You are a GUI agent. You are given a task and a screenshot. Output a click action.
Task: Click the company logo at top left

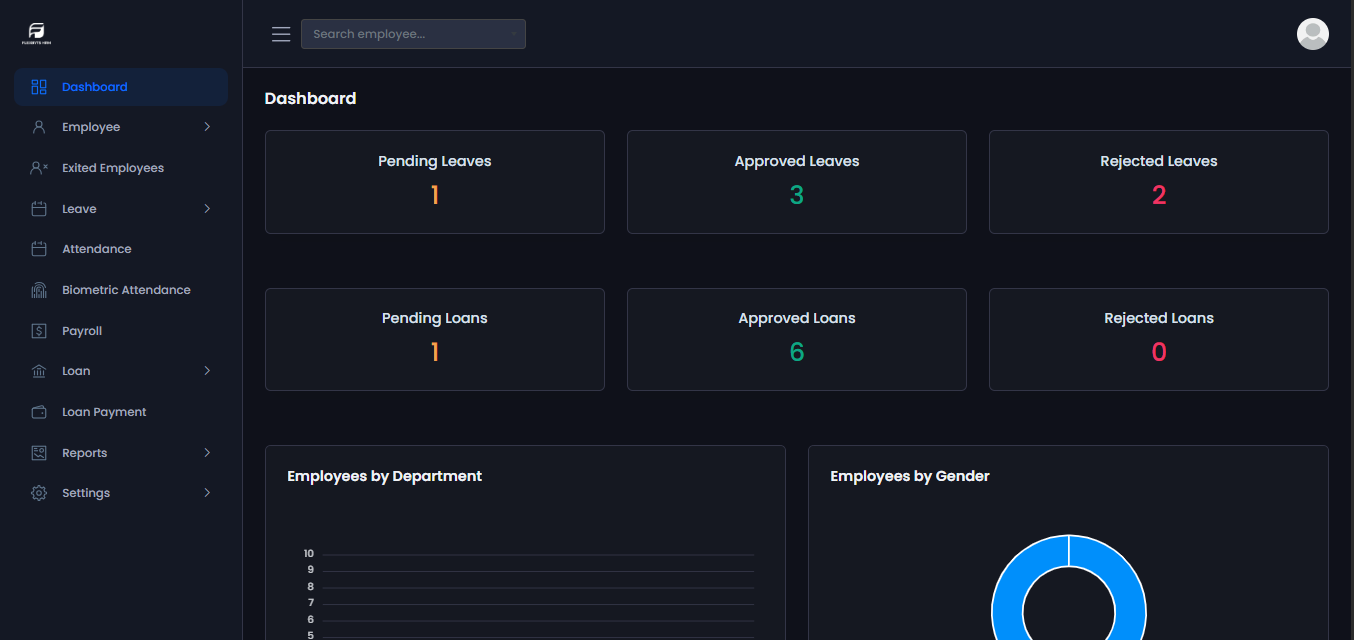click(37, 34)
